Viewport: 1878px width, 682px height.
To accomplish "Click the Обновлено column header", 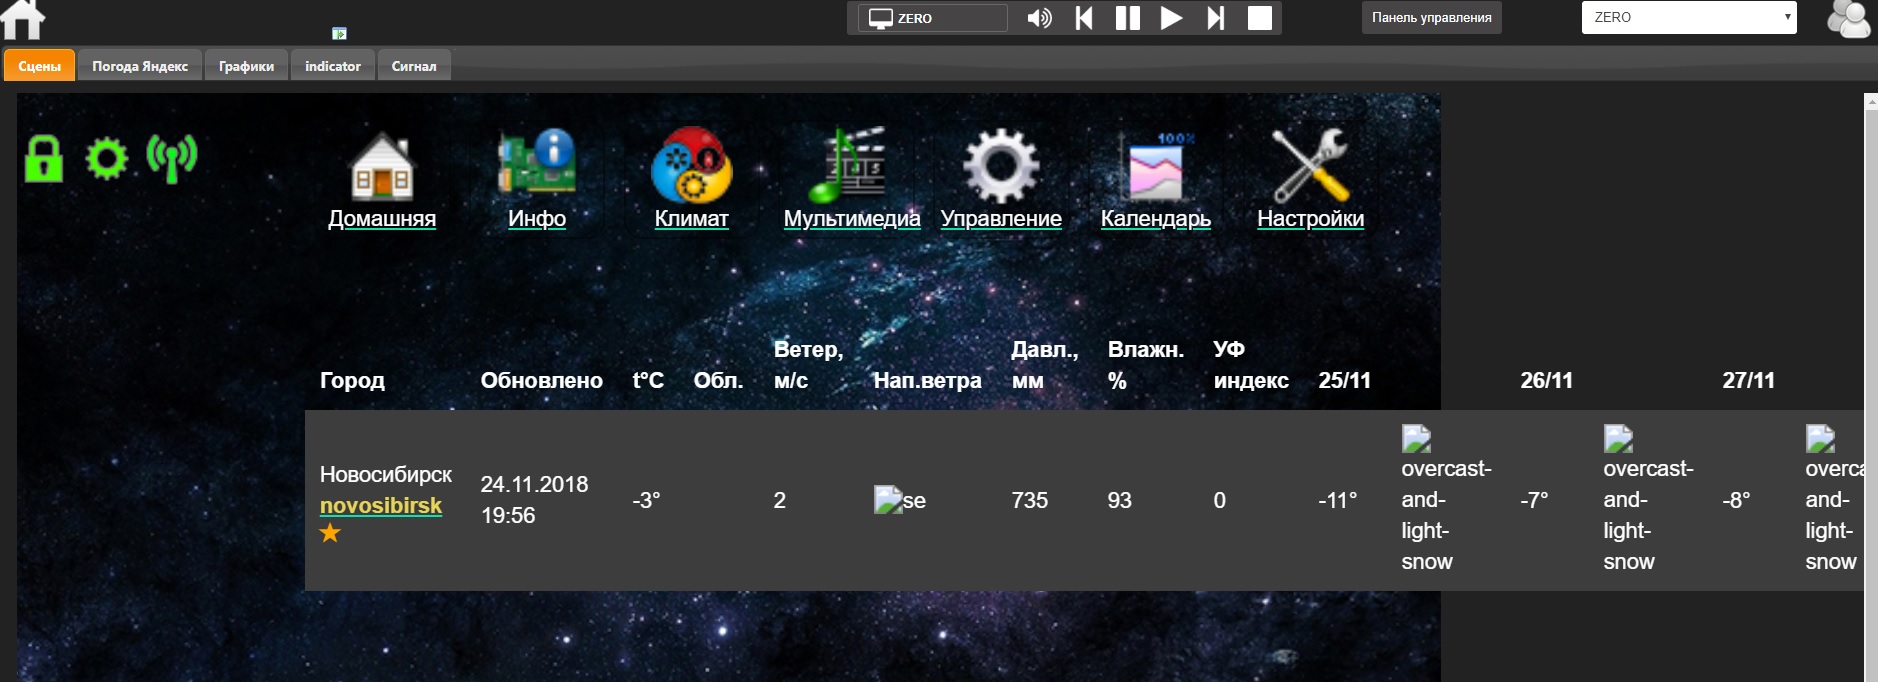I will pos(542,380).
